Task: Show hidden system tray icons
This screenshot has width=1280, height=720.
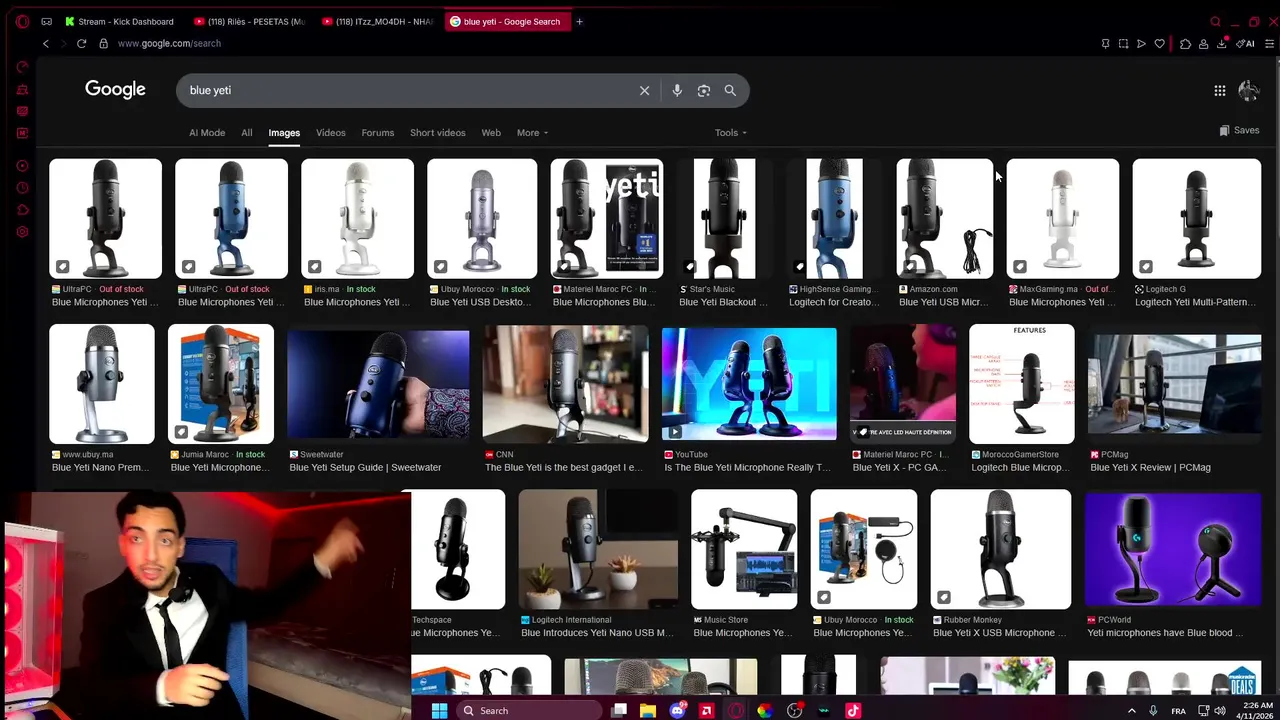Action: pyautogui.click(x=1132, y=711)
